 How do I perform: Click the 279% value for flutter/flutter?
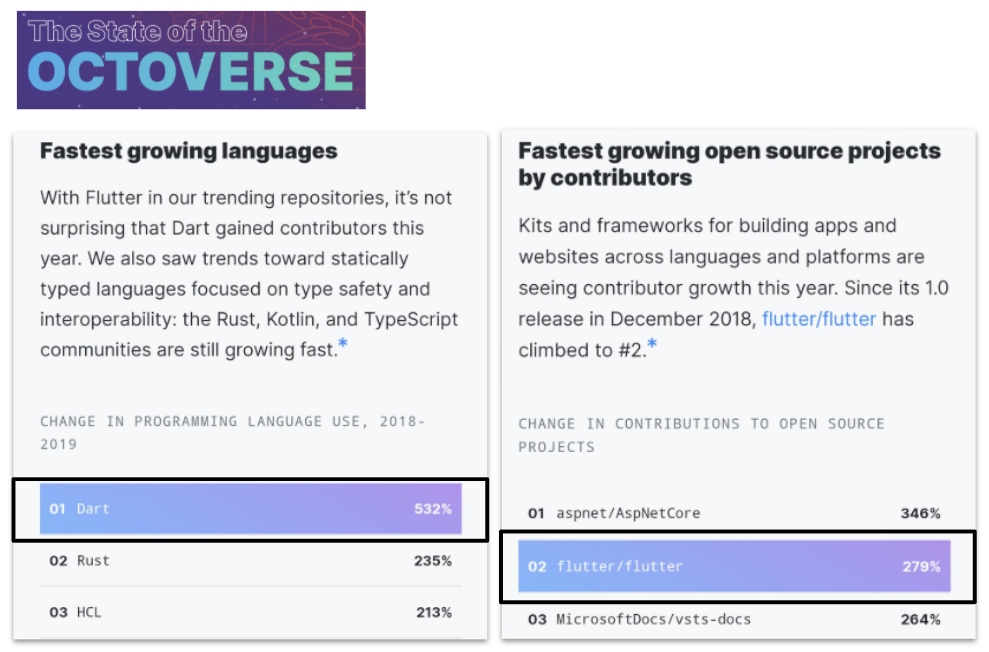point(921,566)
